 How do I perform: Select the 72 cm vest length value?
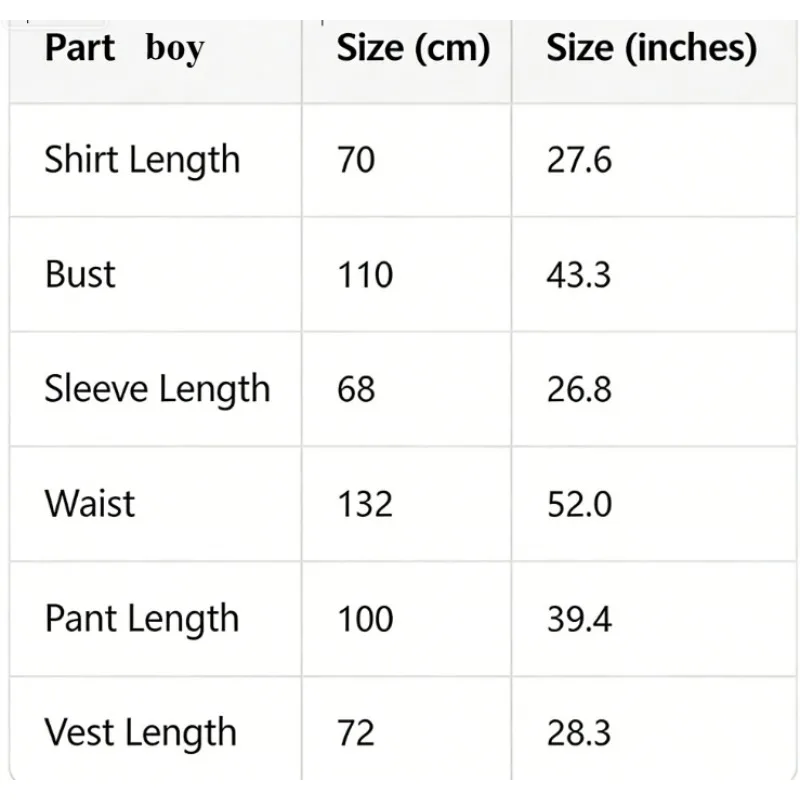[x=356, y=734]
